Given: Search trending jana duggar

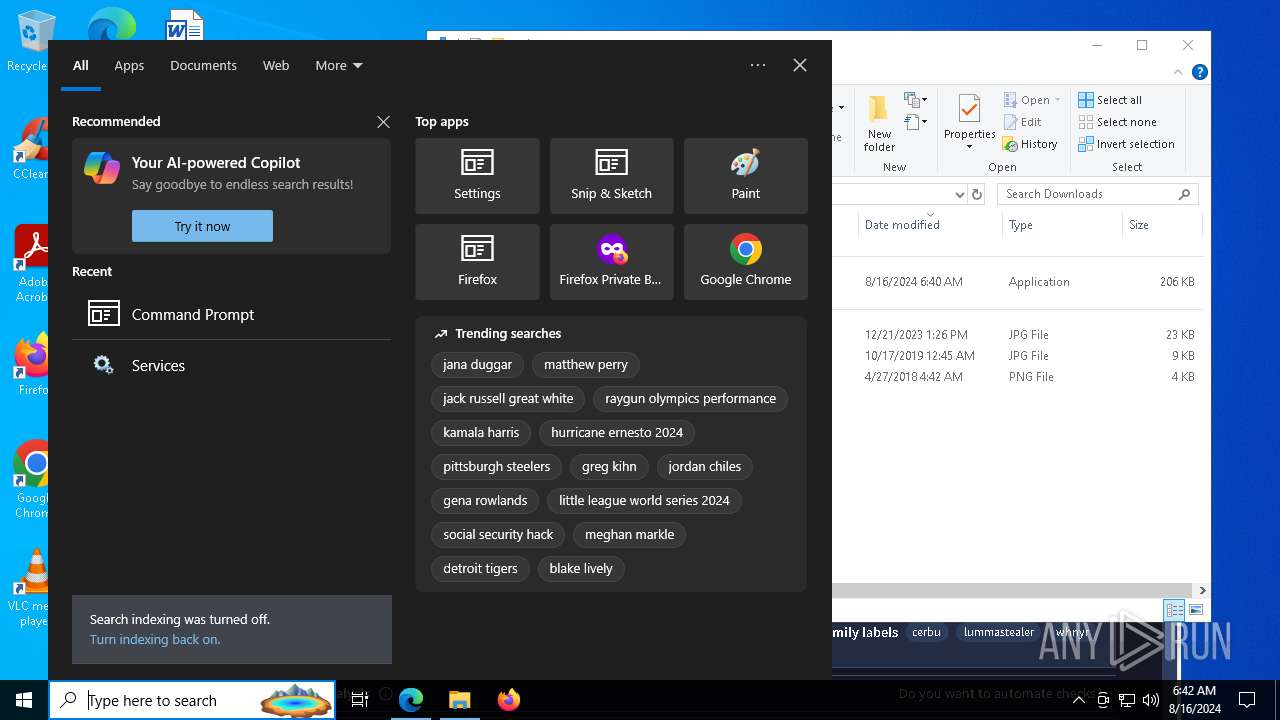Looking at the screenshot, I should [x=477, y=365].
